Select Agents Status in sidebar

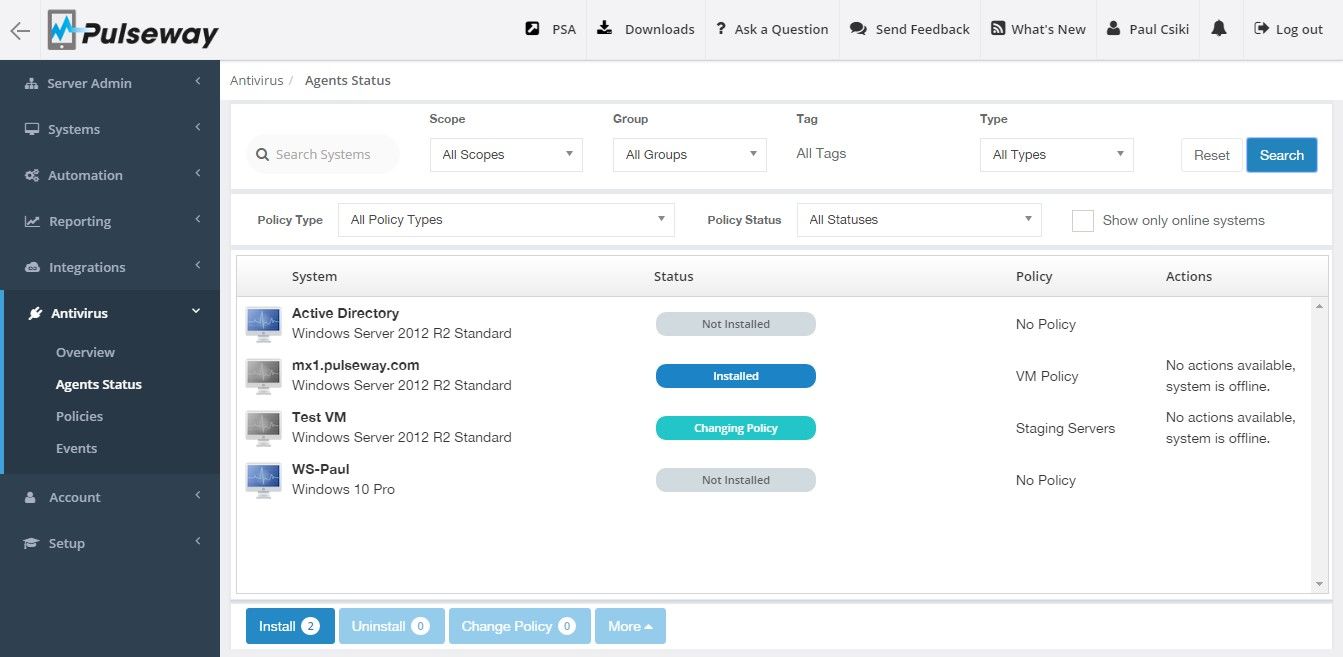coord(99,385)
